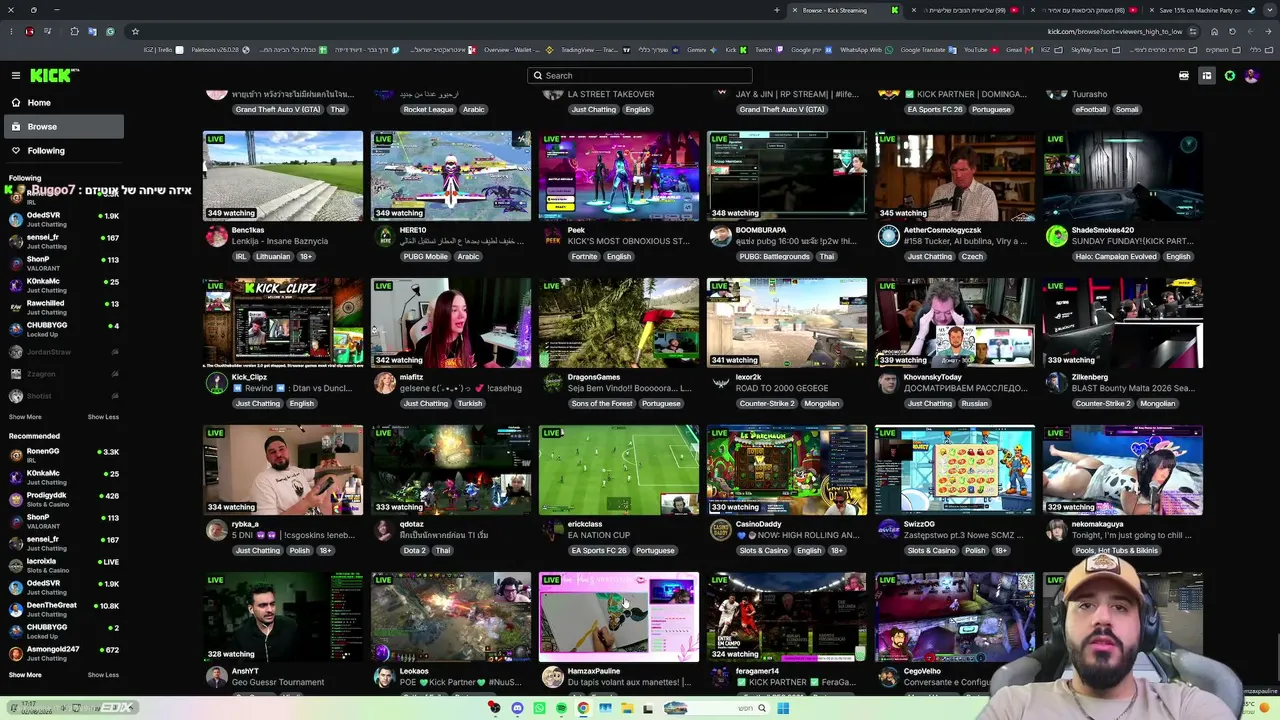
Task: Open lexor2k Counter-Strike stream thumbnail
Action: point(787,323)
